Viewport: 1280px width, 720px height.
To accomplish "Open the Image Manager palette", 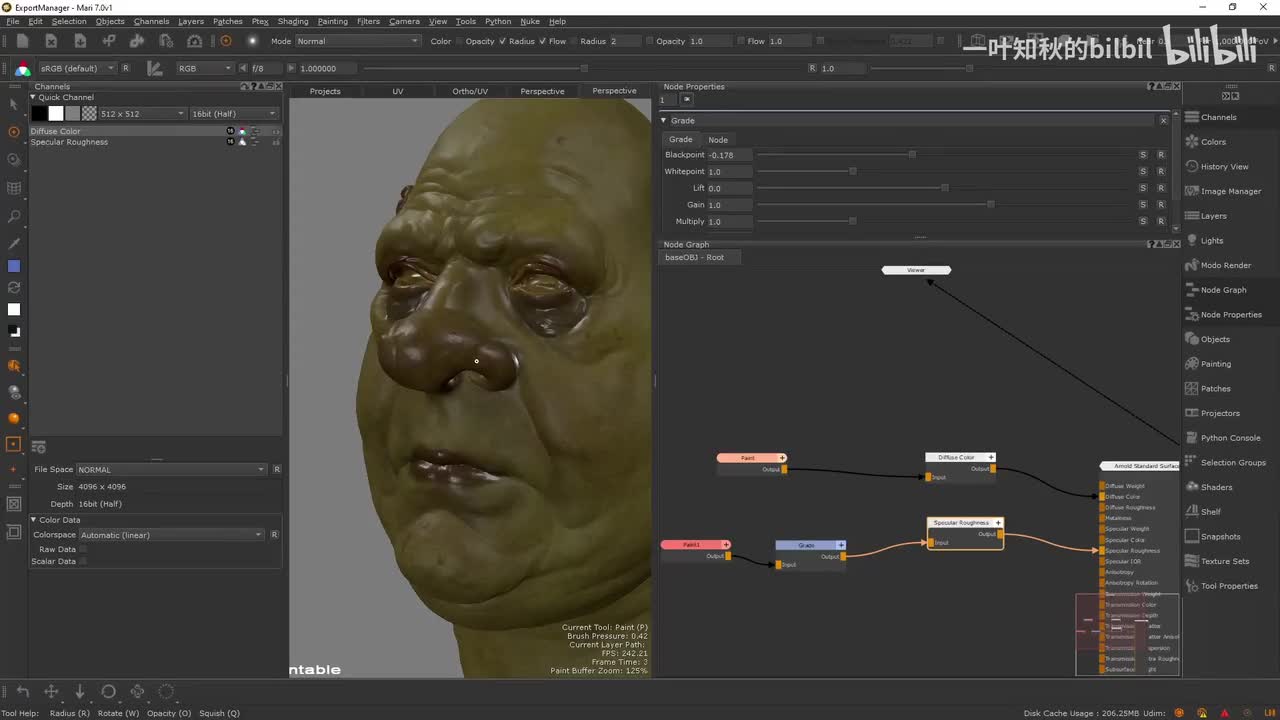I will point(1230,191).
